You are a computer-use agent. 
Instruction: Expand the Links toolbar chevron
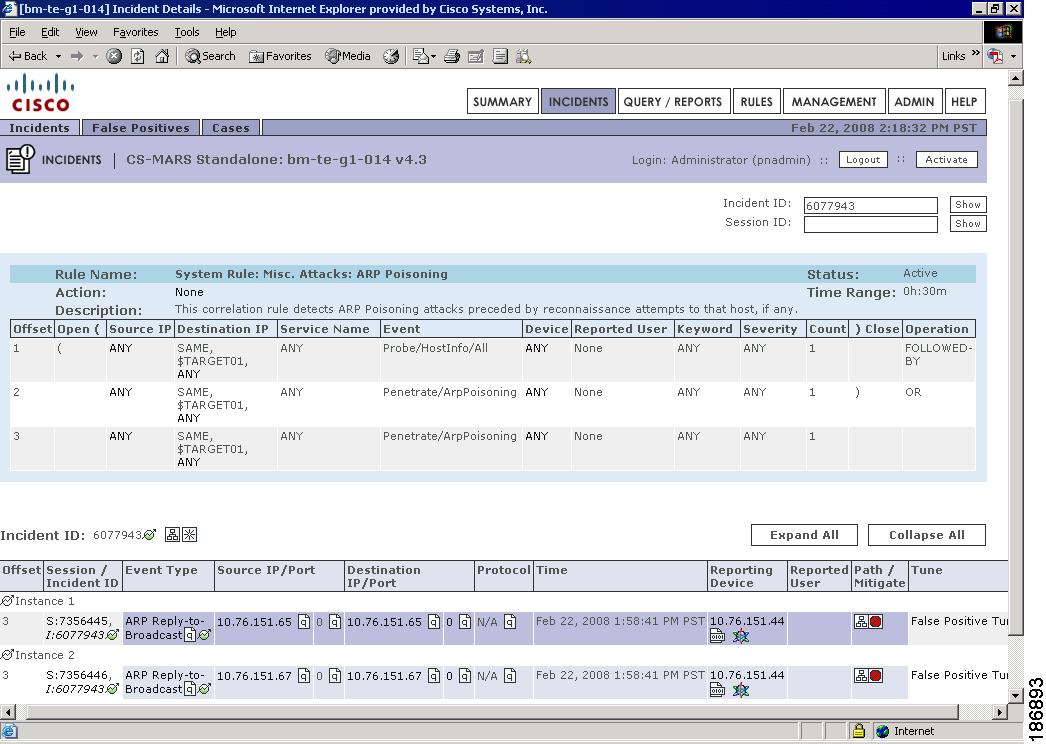coord(975,55)
